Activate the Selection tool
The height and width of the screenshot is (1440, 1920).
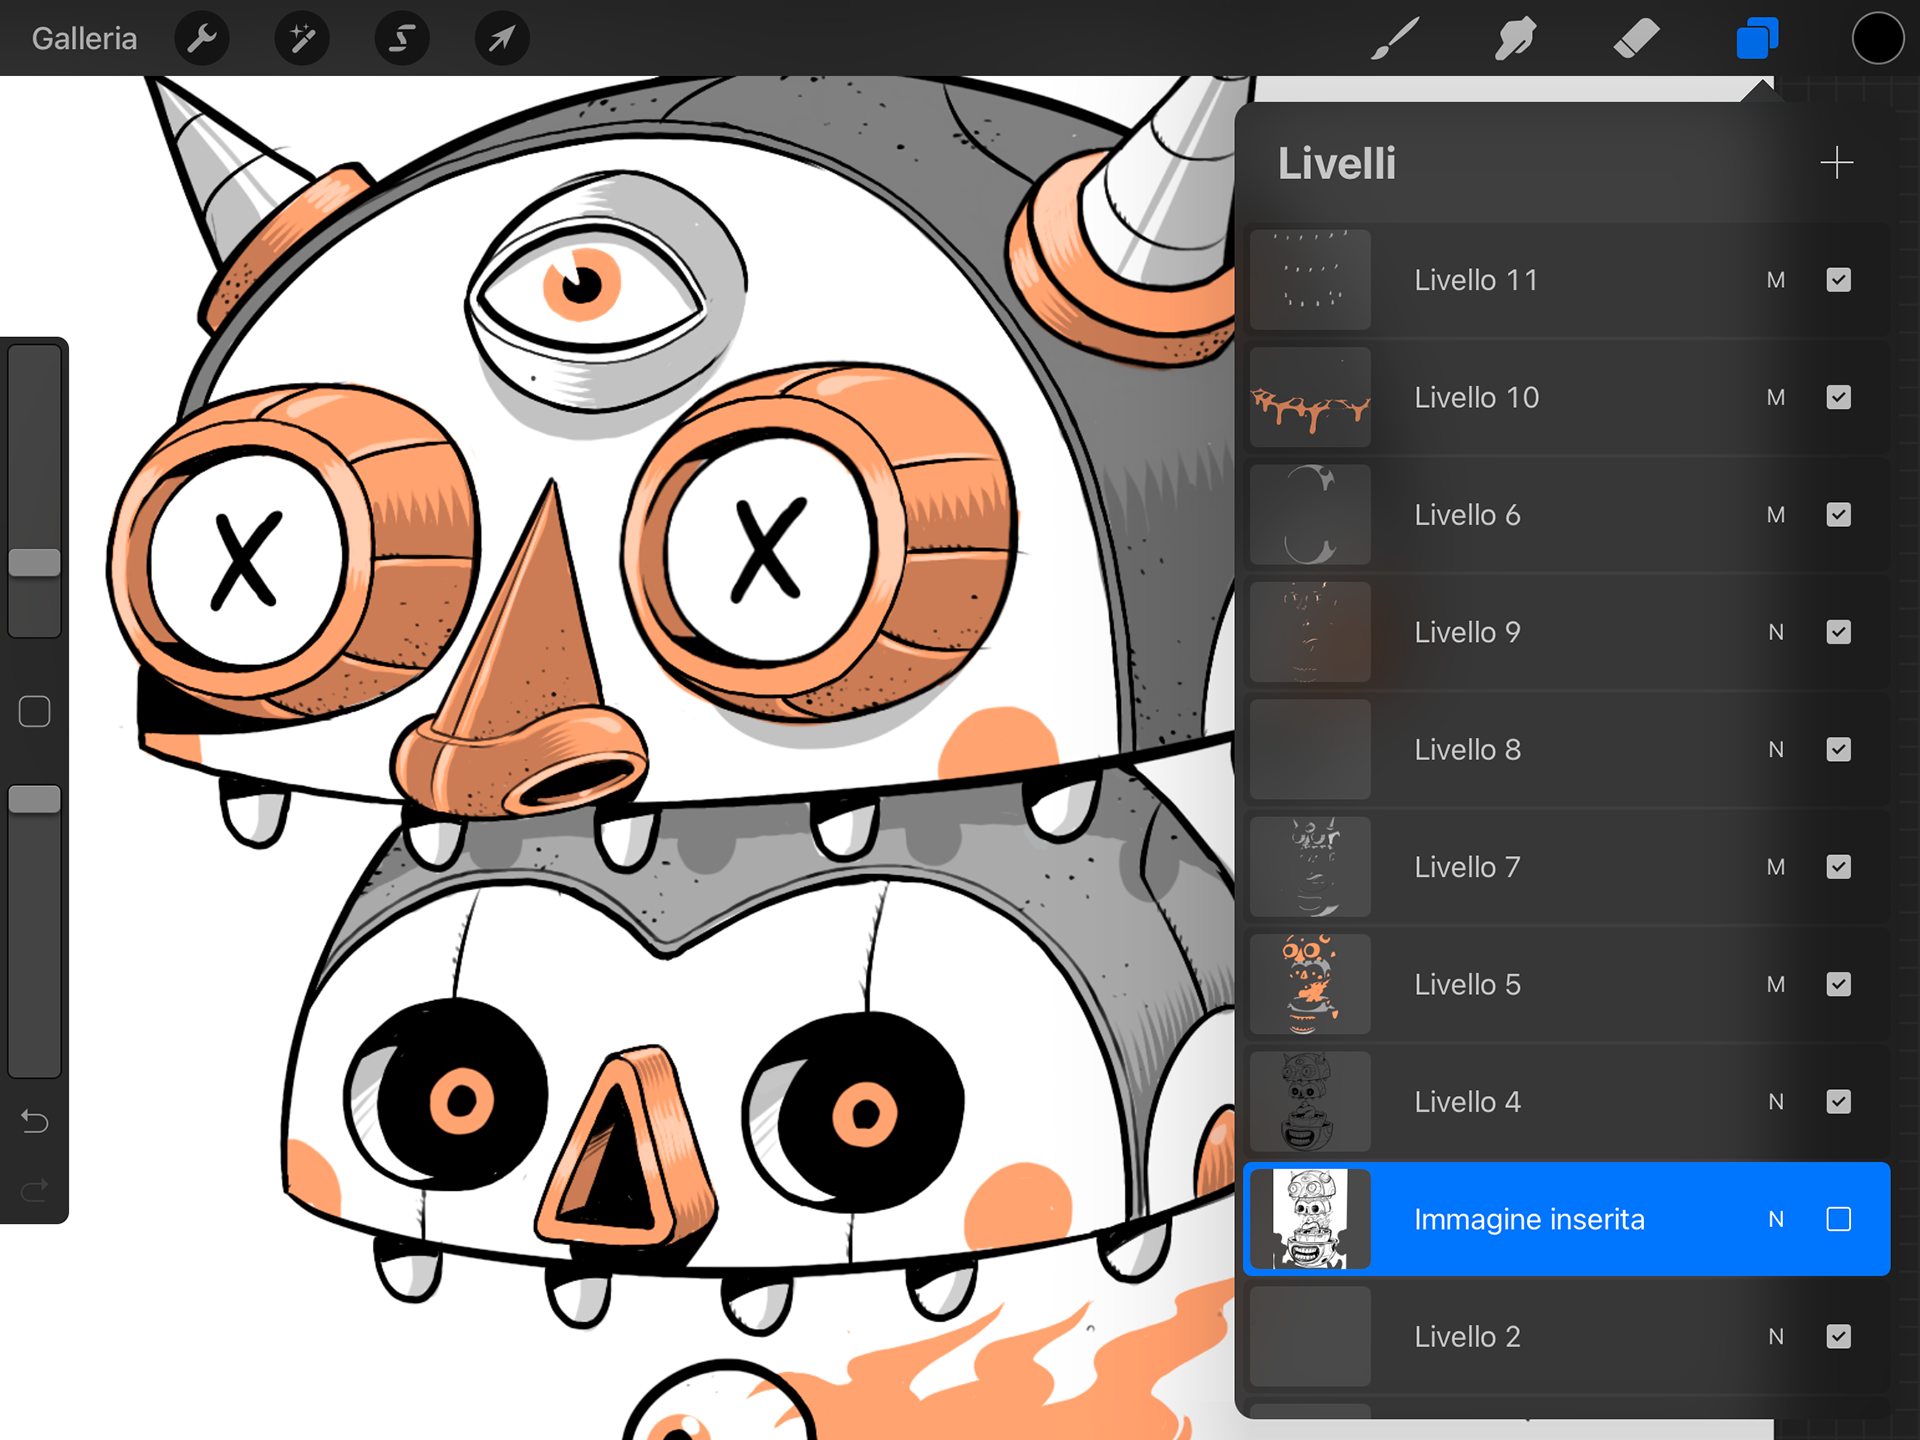pyautogui.click(x=402, y=39)
